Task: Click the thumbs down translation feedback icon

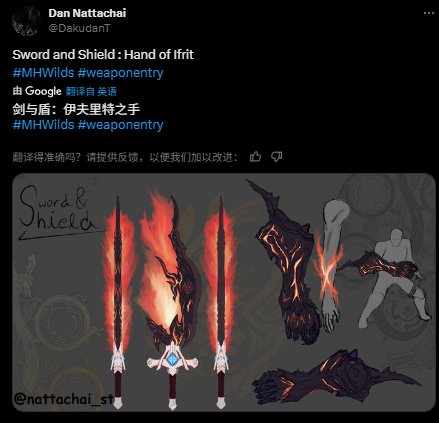Action: click(x=276, y=157)
